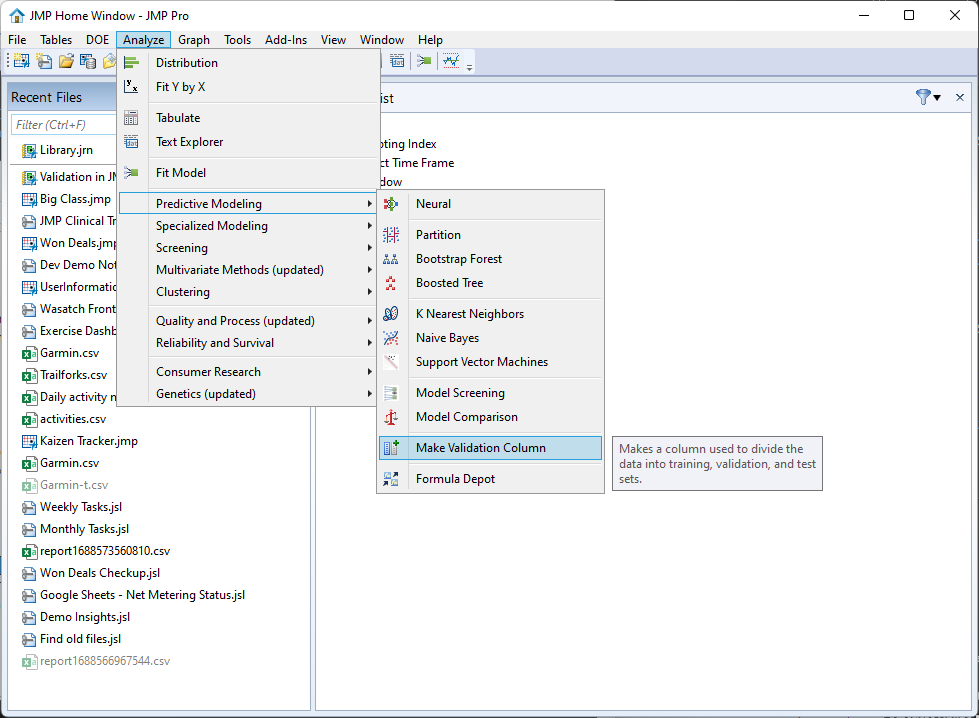Click the Text Explorer toolbar icon
979x718 pixels.
tap(397, 61)
